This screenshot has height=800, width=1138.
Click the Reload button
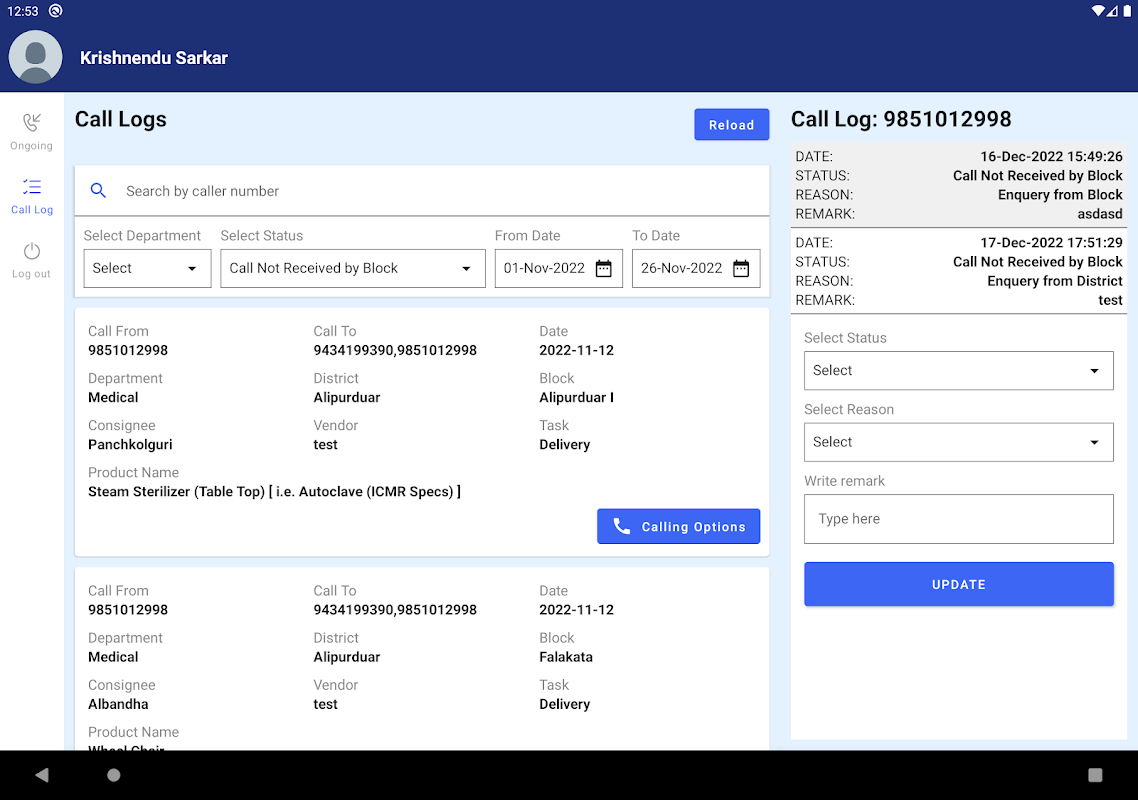[x=731, y=125]
